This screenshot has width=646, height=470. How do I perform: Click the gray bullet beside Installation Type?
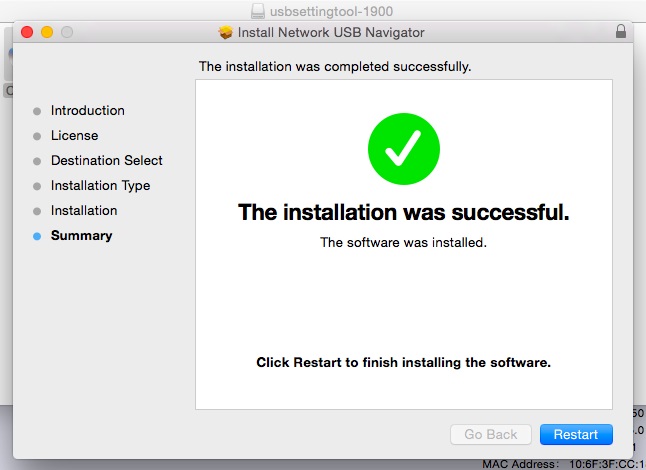tap(37, 187)
